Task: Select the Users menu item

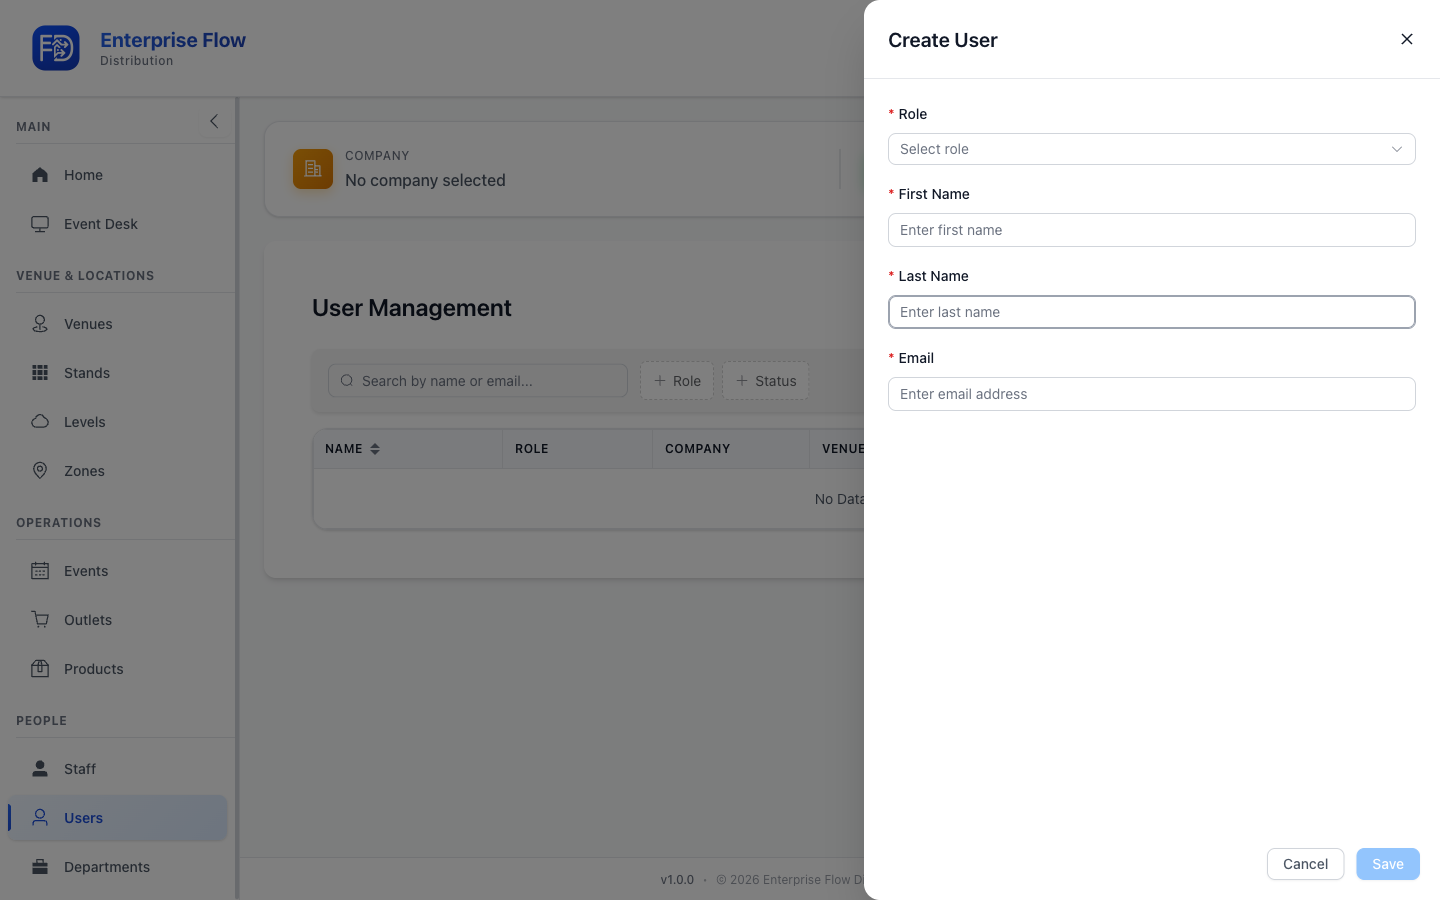Action: click(118, 818)
